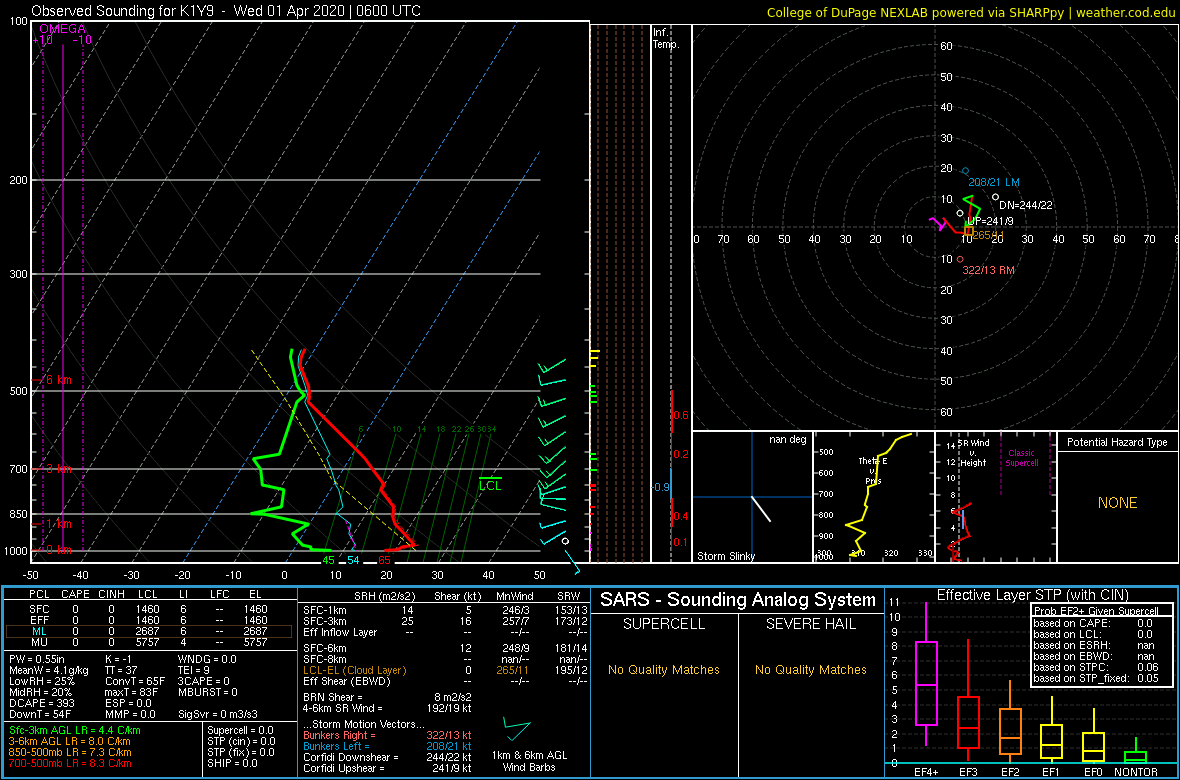
Task: Click '850-500mb LR = 7.3 C/km'
Action: tap(70, 751)
